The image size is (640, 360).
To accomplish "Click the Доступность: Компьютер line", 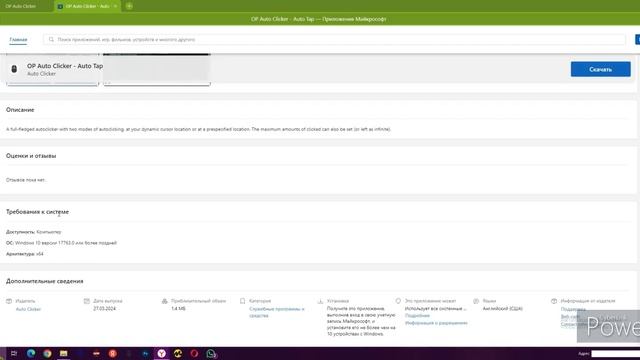I will (x=33, y=232).
